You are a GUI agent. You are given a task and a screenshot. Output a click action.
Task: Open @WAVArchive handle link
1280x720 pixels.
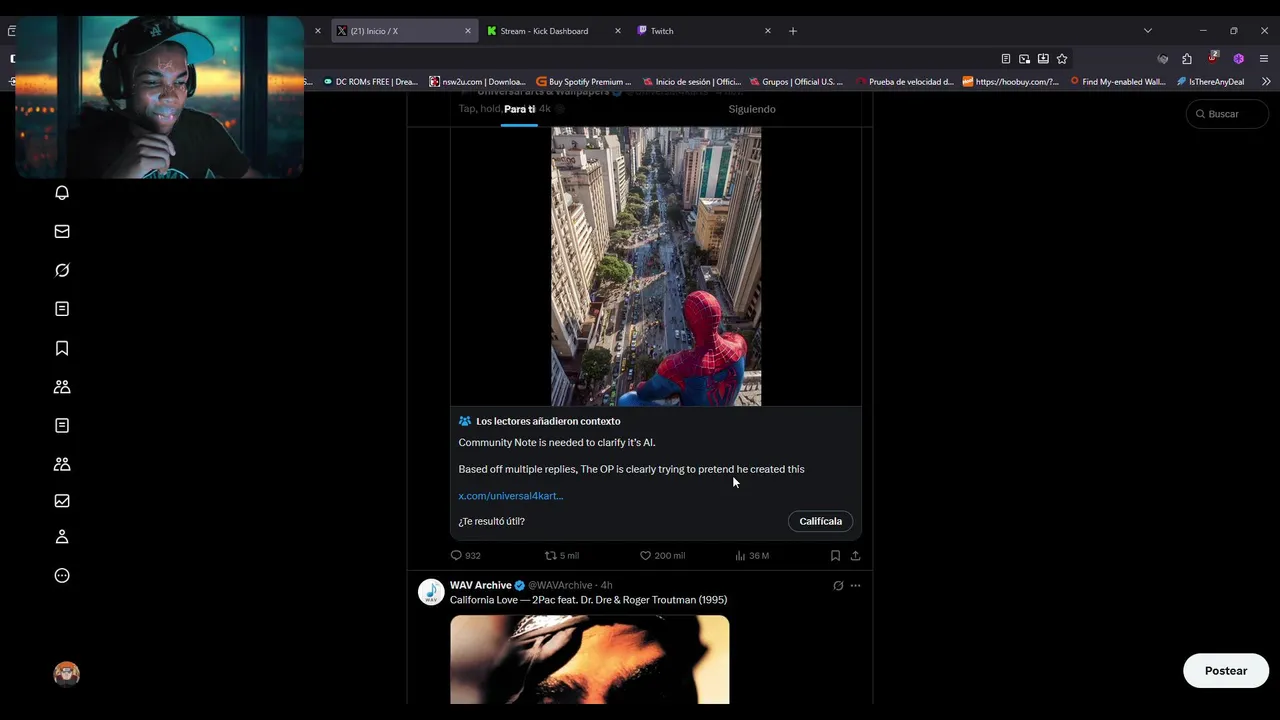coord(560,585)
